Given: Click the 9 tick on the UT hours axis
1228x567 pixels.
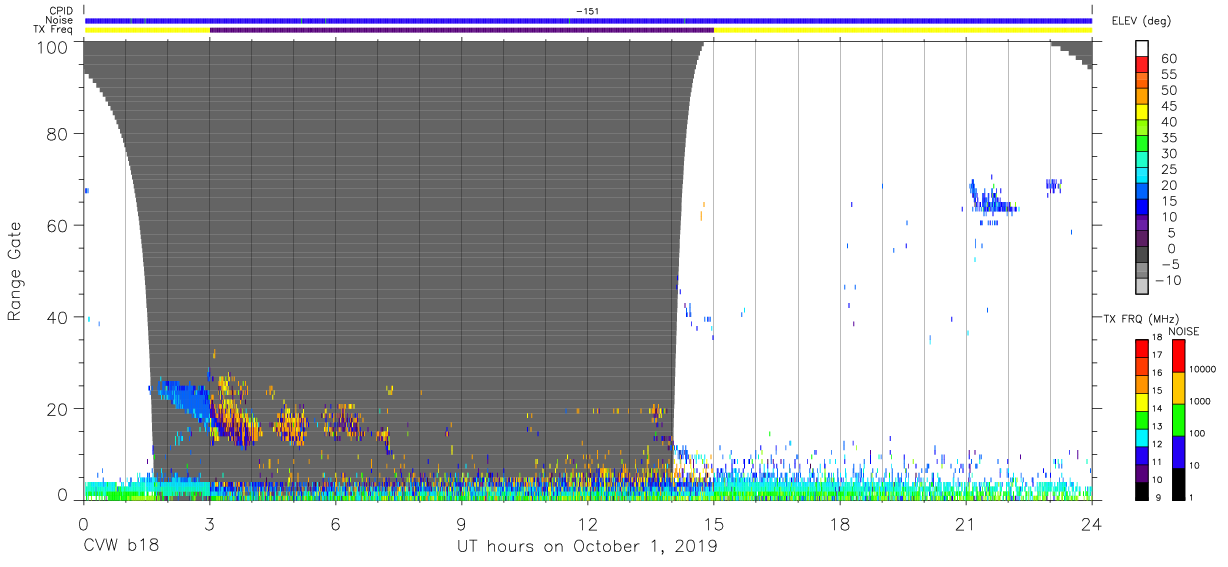Looking at the screenshot, I should (461, 524).
